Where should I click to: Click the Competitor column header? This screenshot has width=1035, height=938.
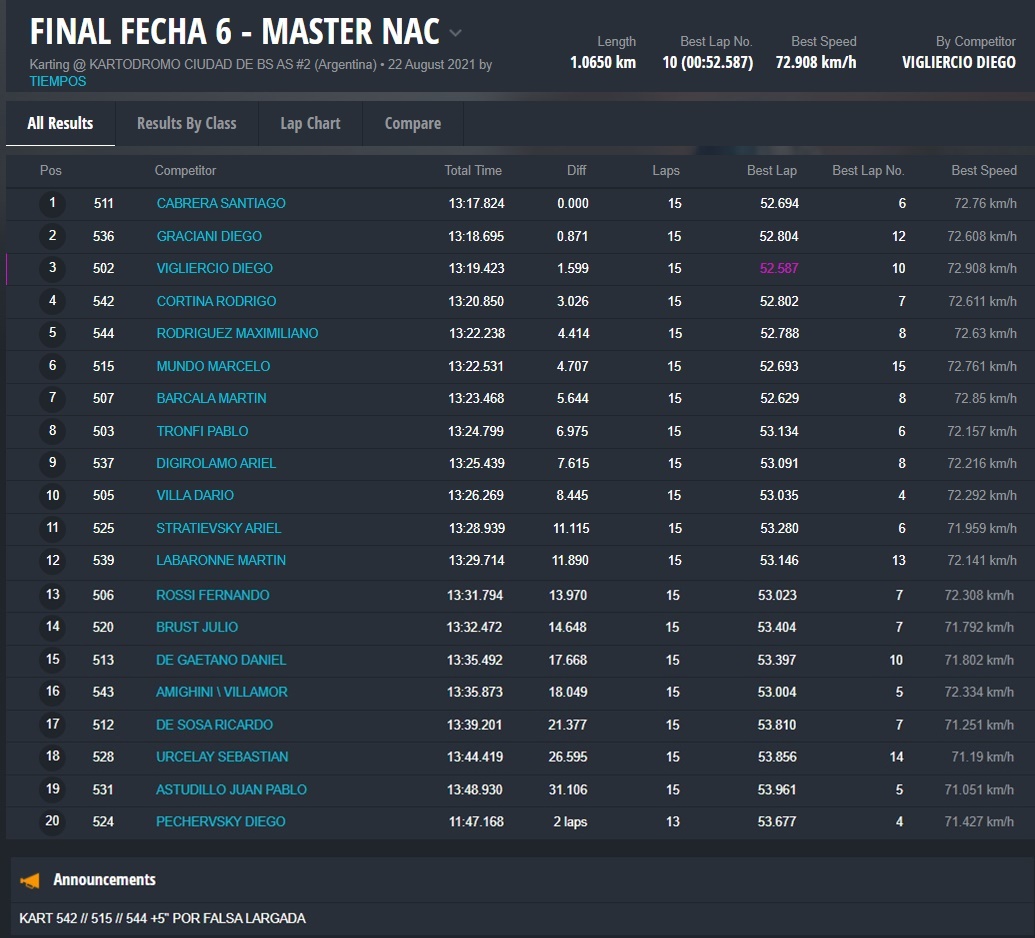[185, 170]
